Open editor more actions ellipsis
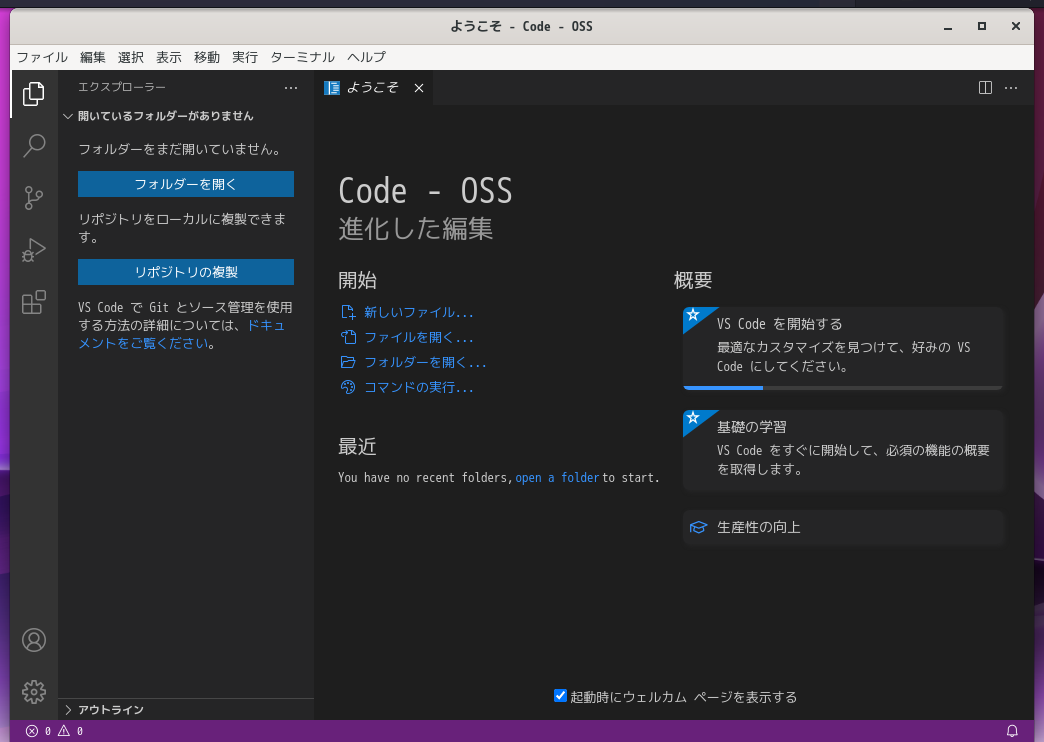1044x742 pixels. click(x=1011, y=88)
